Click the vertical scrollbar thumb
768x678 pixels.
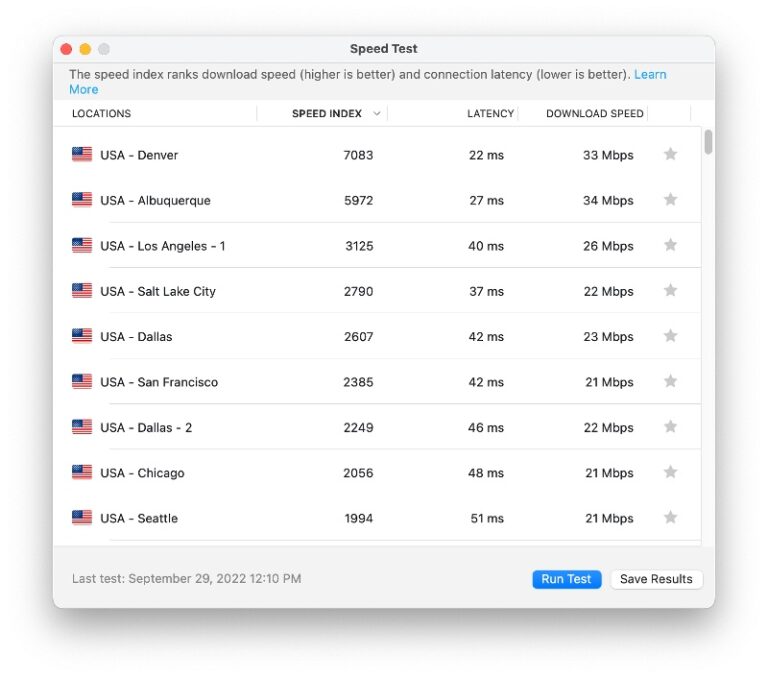tap(708, 142)
